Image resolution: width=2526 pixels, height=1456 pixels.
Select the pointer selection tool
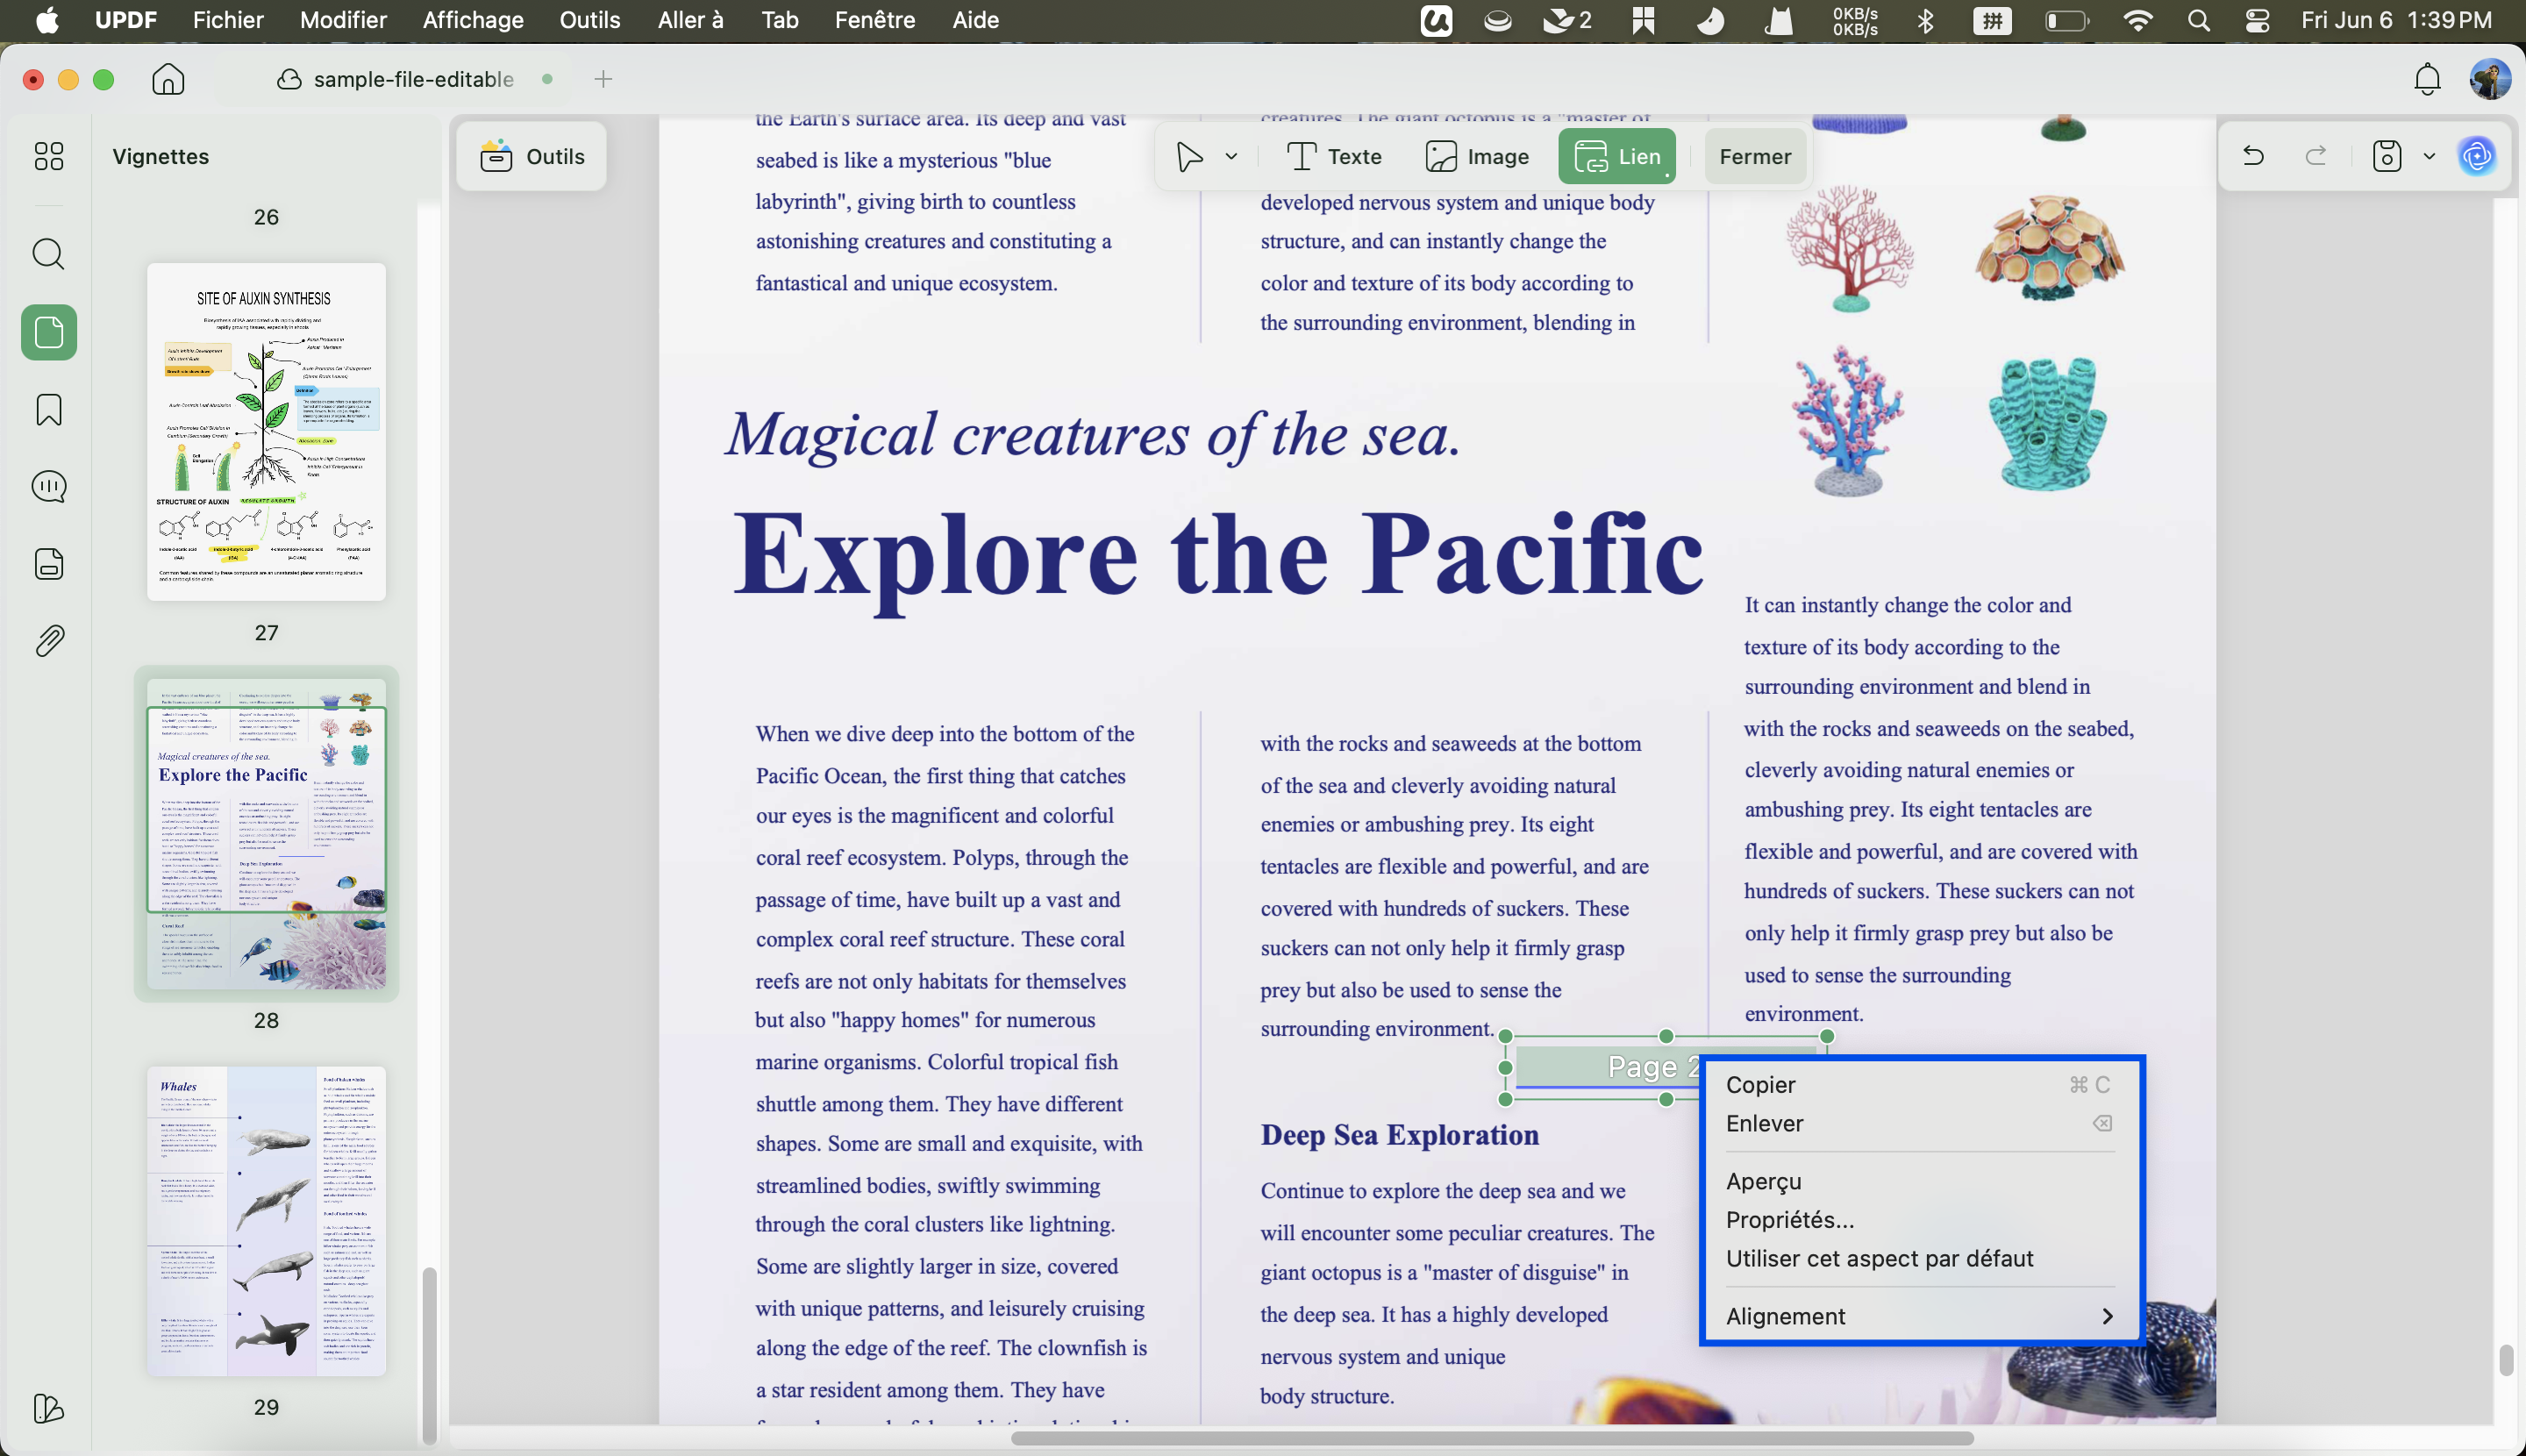(x=1189, y=157)
